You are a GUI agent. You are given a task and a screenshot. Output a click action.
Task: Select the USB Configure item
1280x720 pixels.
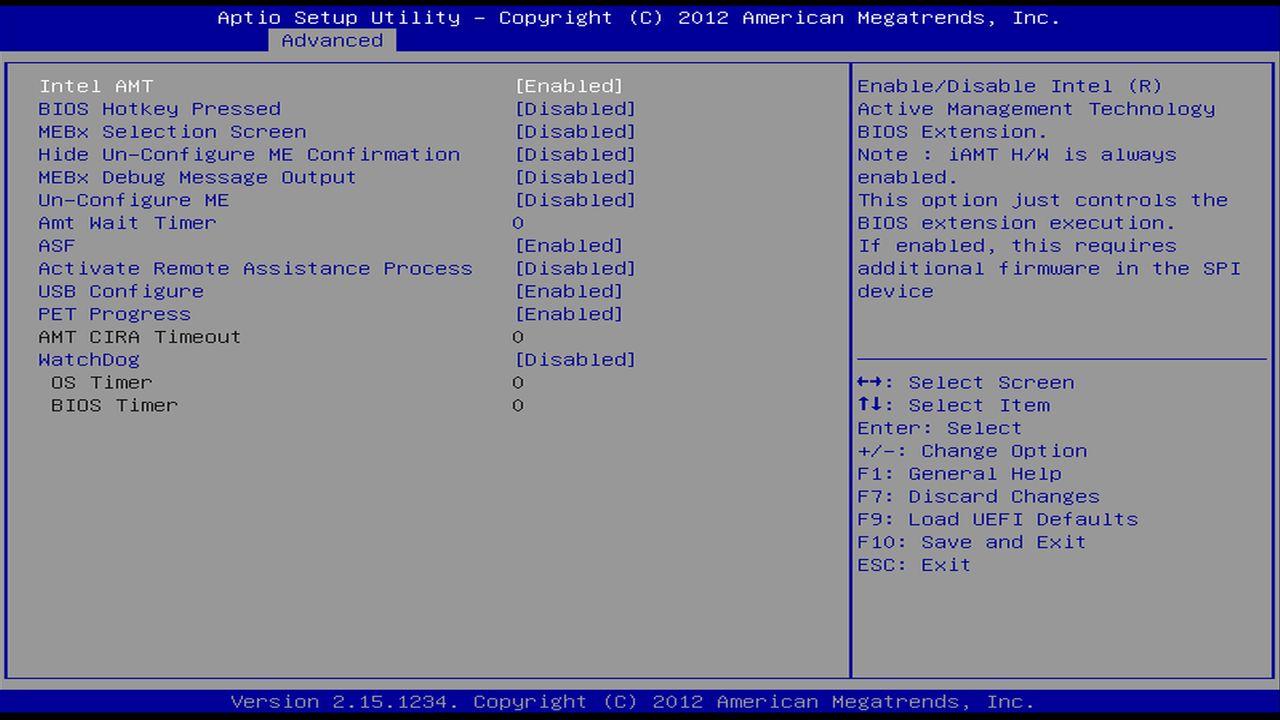coord(121,292)
